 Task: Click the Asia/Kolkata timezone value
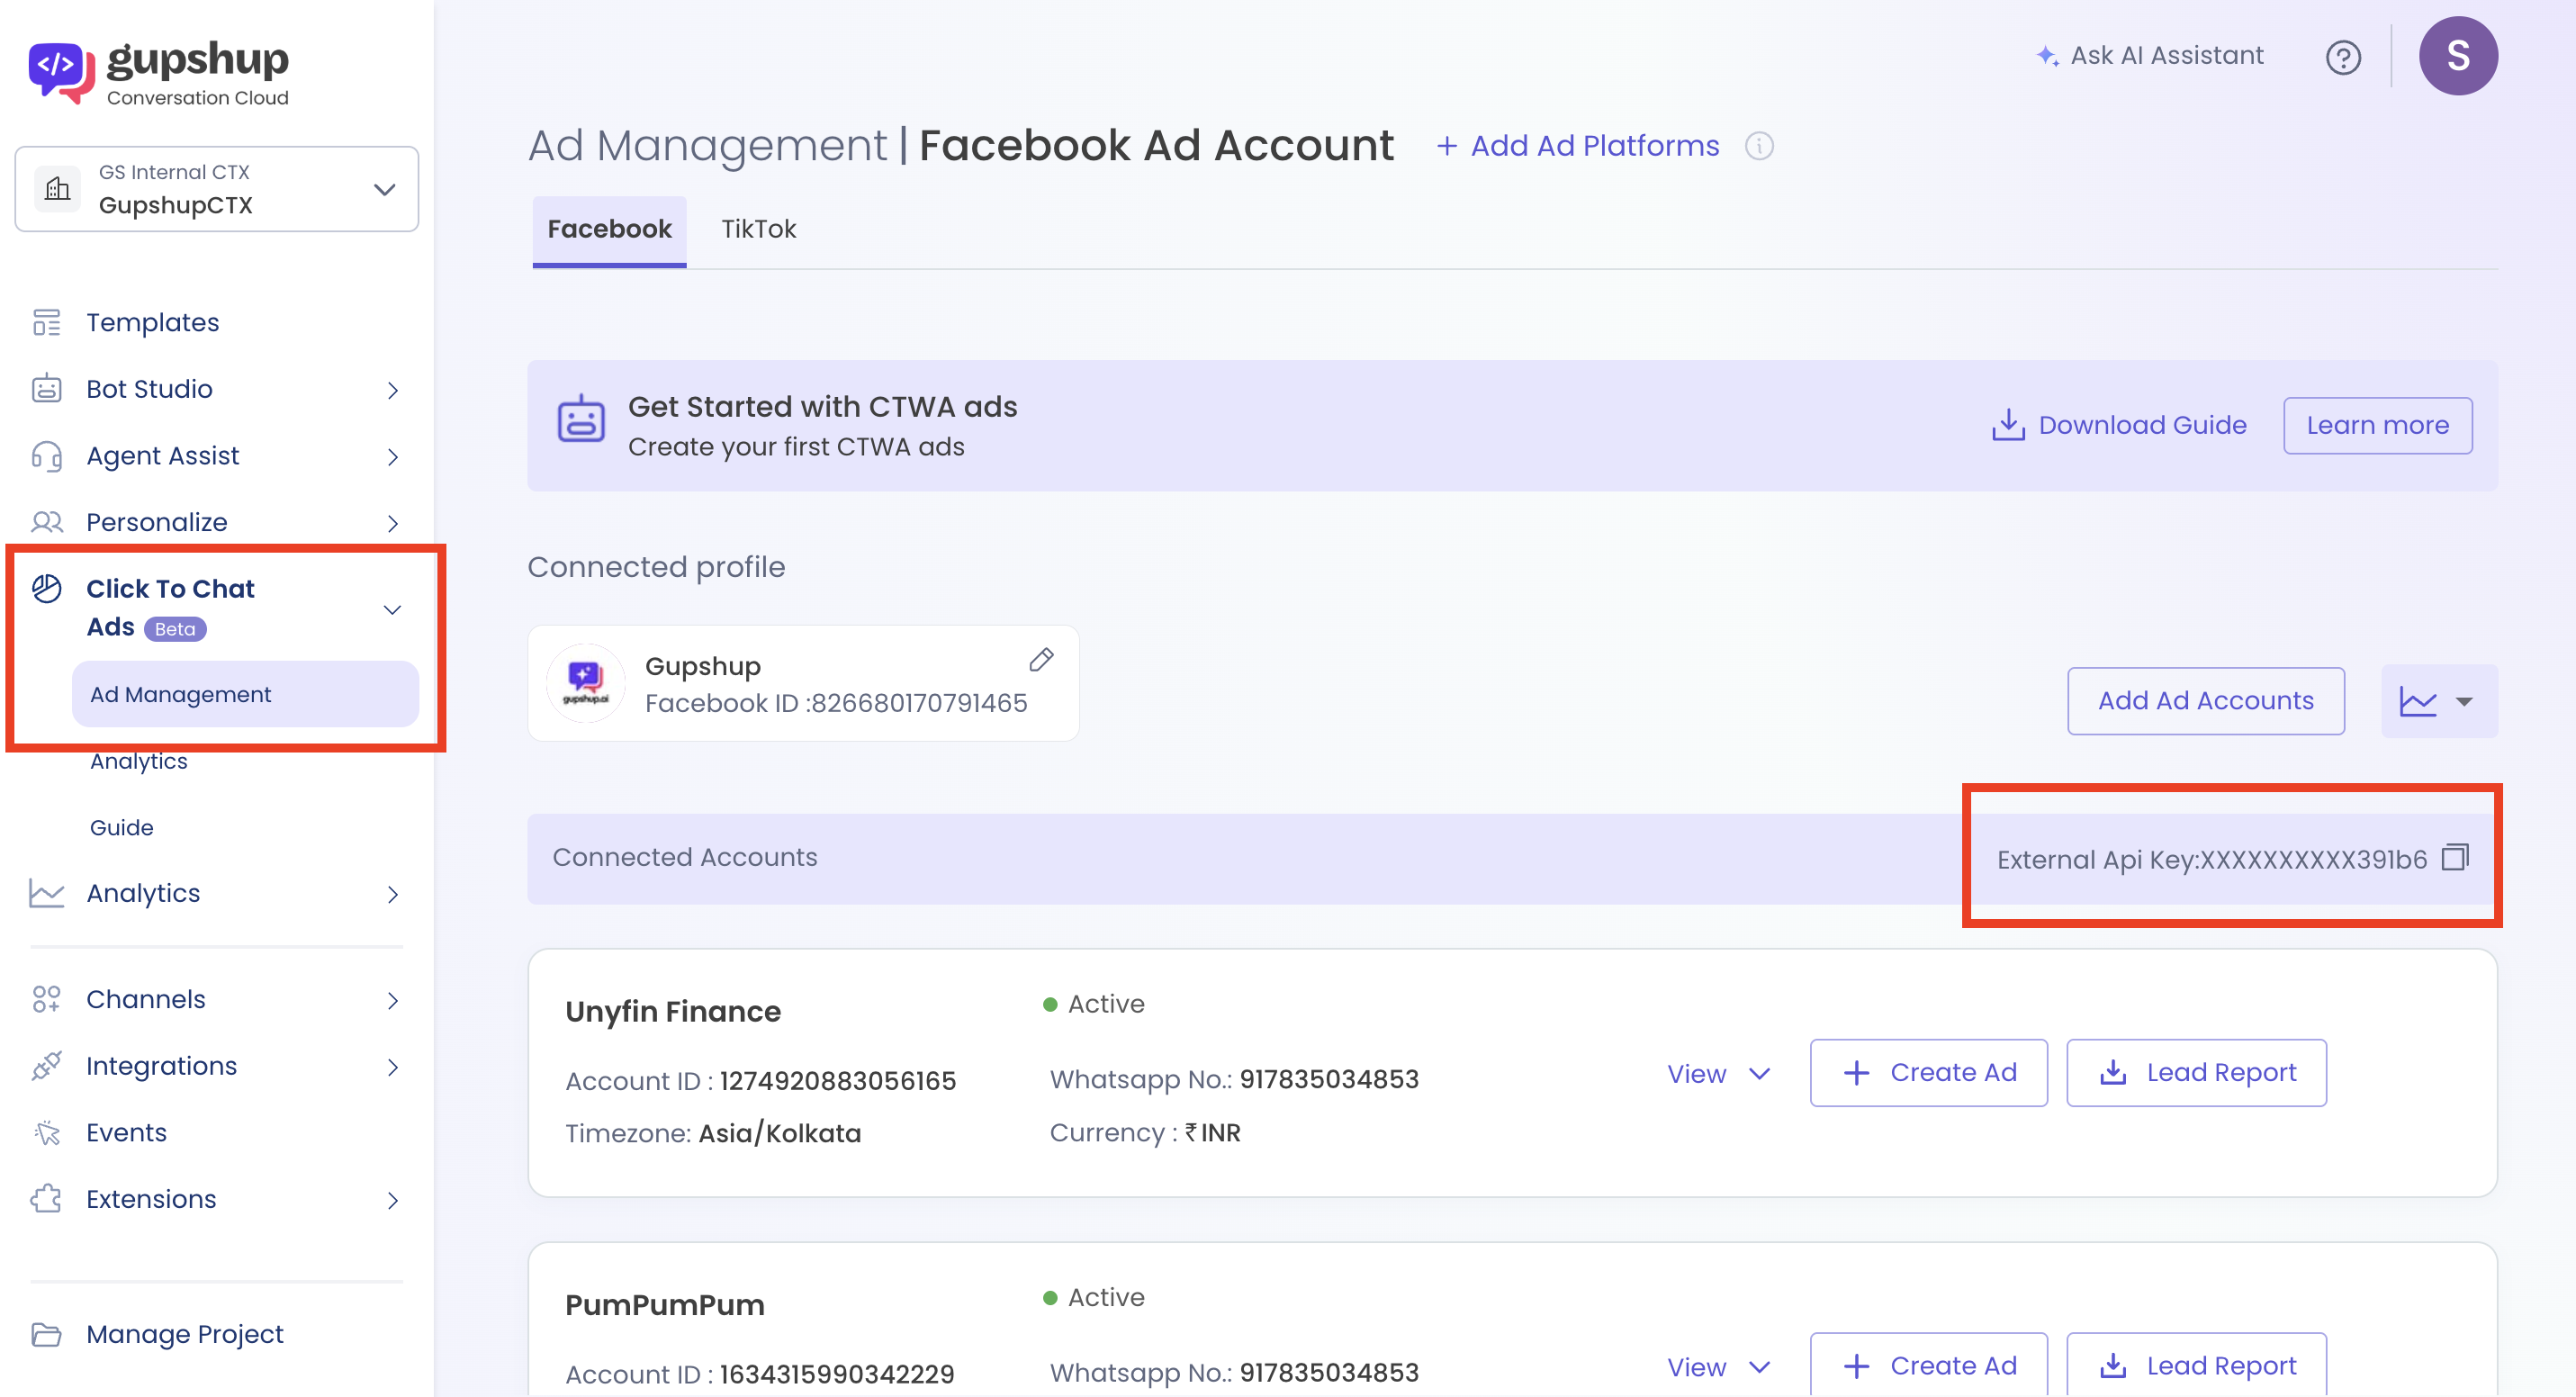(780, 1133)
